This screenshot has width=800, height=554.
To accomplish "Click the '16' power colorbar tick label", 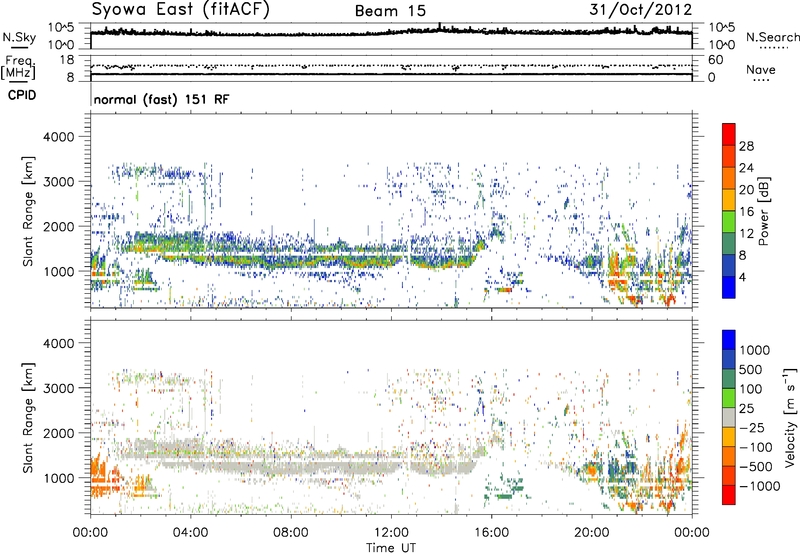I will [746, 212].
